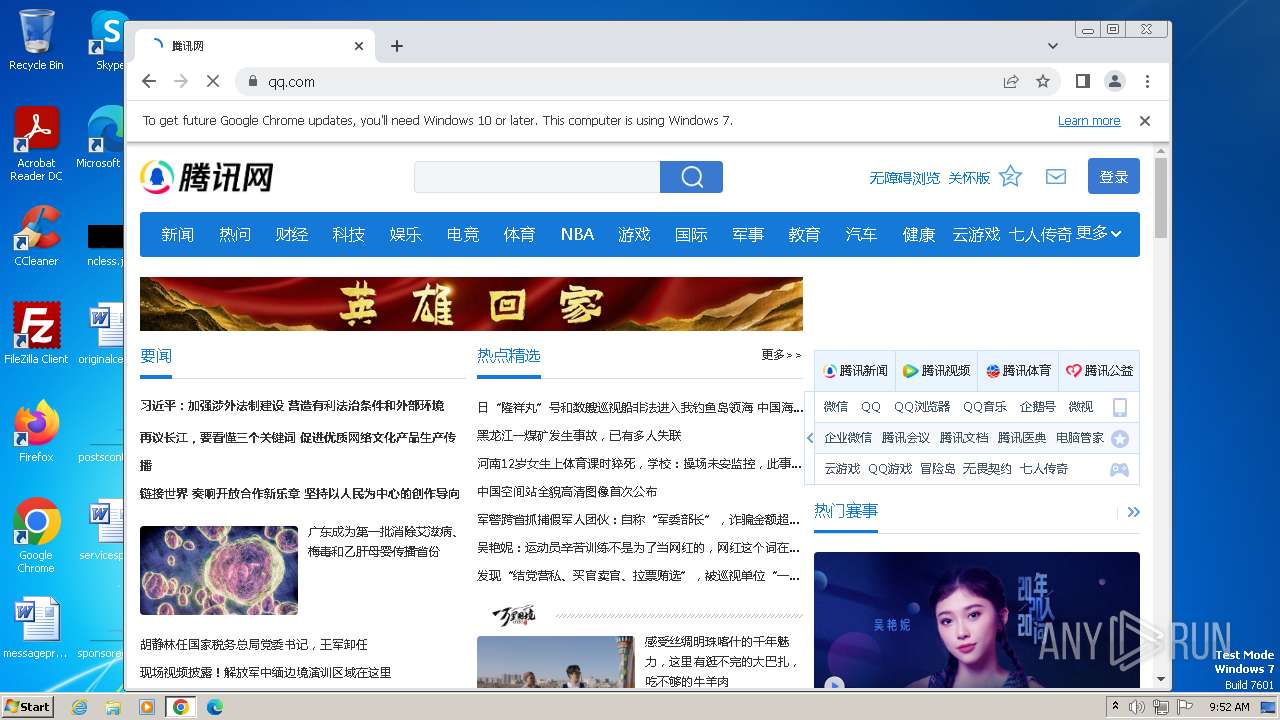
Task: Open File Explorer from the taskbar
Action: [x=113, y=707]
